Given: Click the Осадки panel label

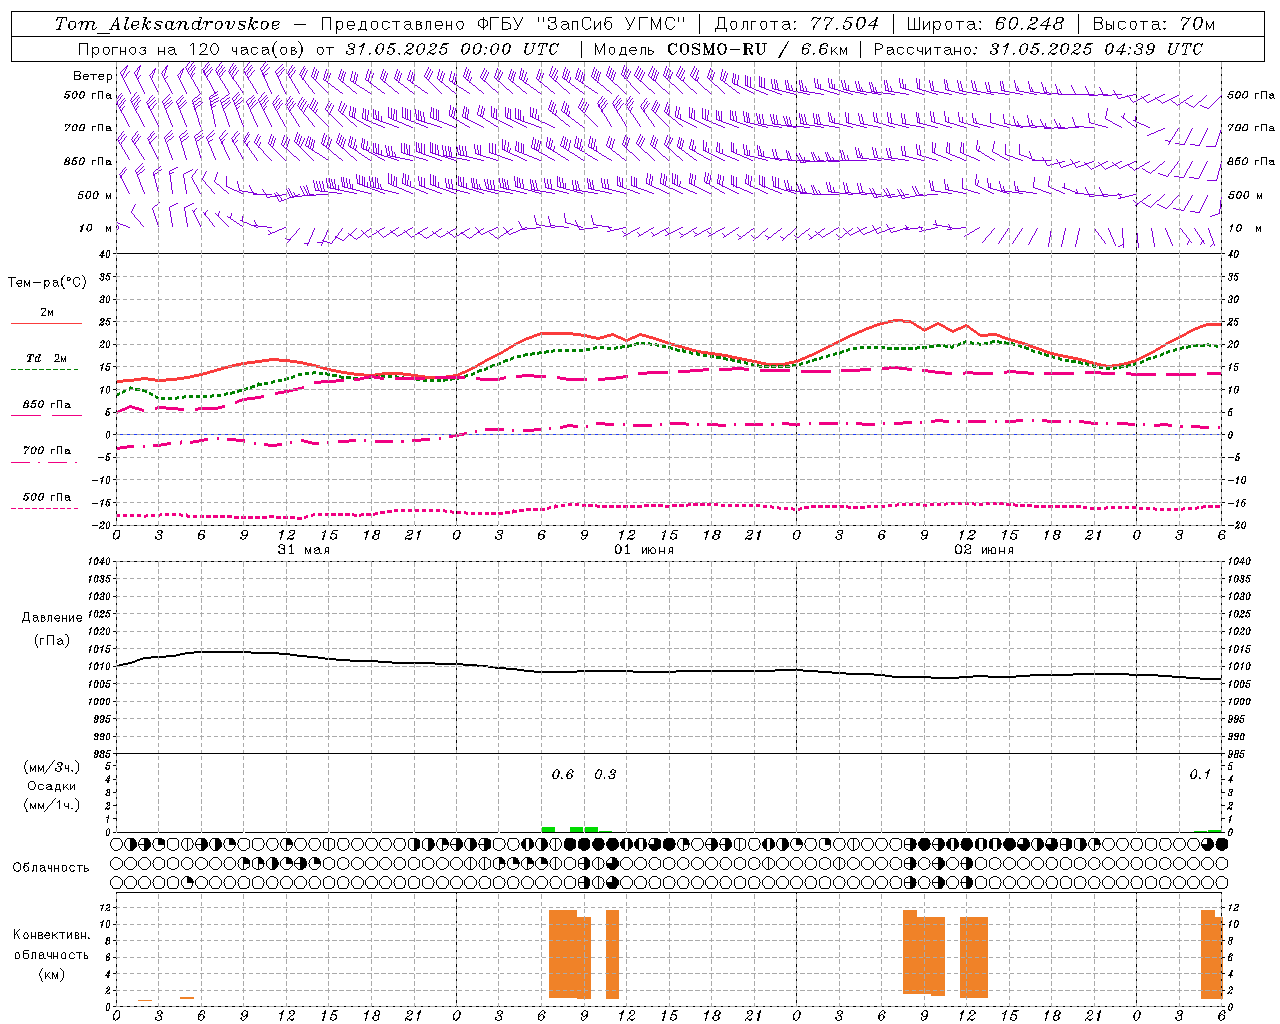Looking at the screenshot, I should coord(51,786).
